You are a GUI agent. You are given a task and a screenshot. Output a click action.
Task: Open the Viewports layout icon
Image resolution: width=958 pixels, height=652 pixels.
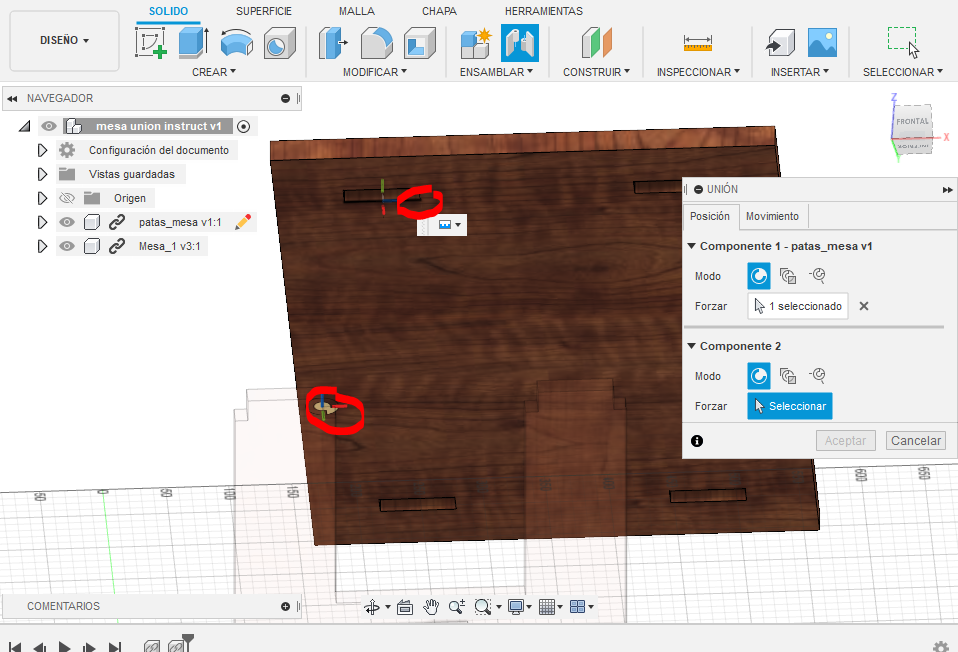[577, 607]
